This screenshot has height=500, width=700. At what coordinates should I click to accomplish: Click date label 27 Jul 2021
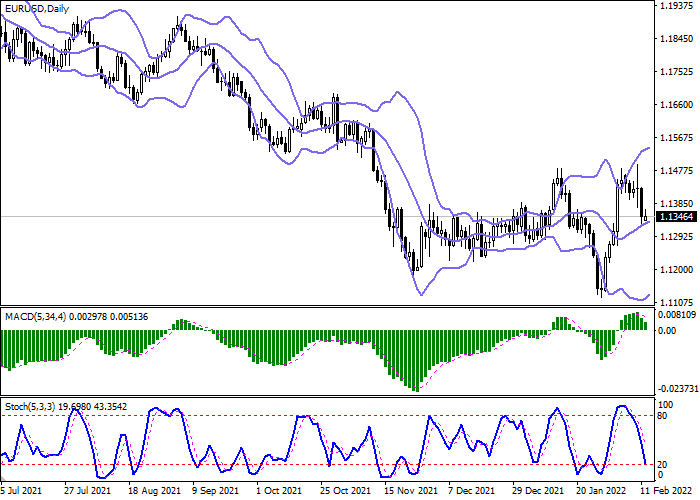(88, 491)
